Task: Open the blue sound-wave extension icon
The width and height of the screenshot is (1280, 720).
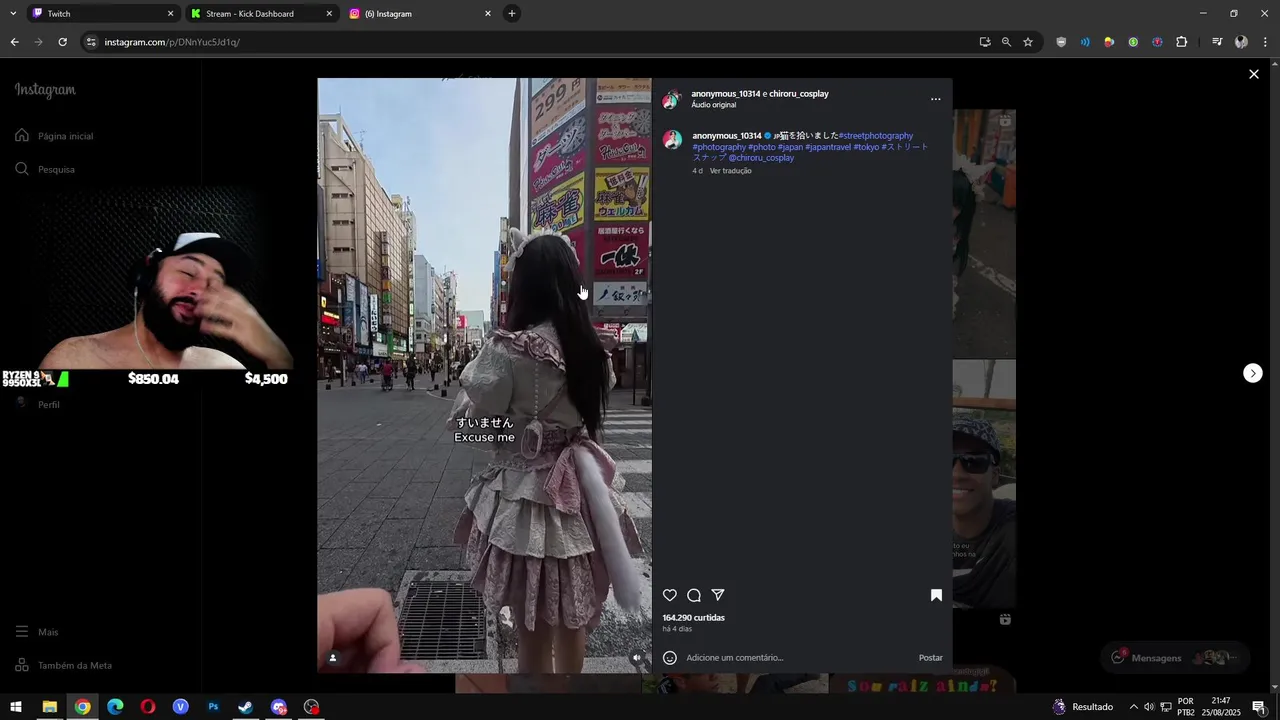Action: [x=1085, y=42]
